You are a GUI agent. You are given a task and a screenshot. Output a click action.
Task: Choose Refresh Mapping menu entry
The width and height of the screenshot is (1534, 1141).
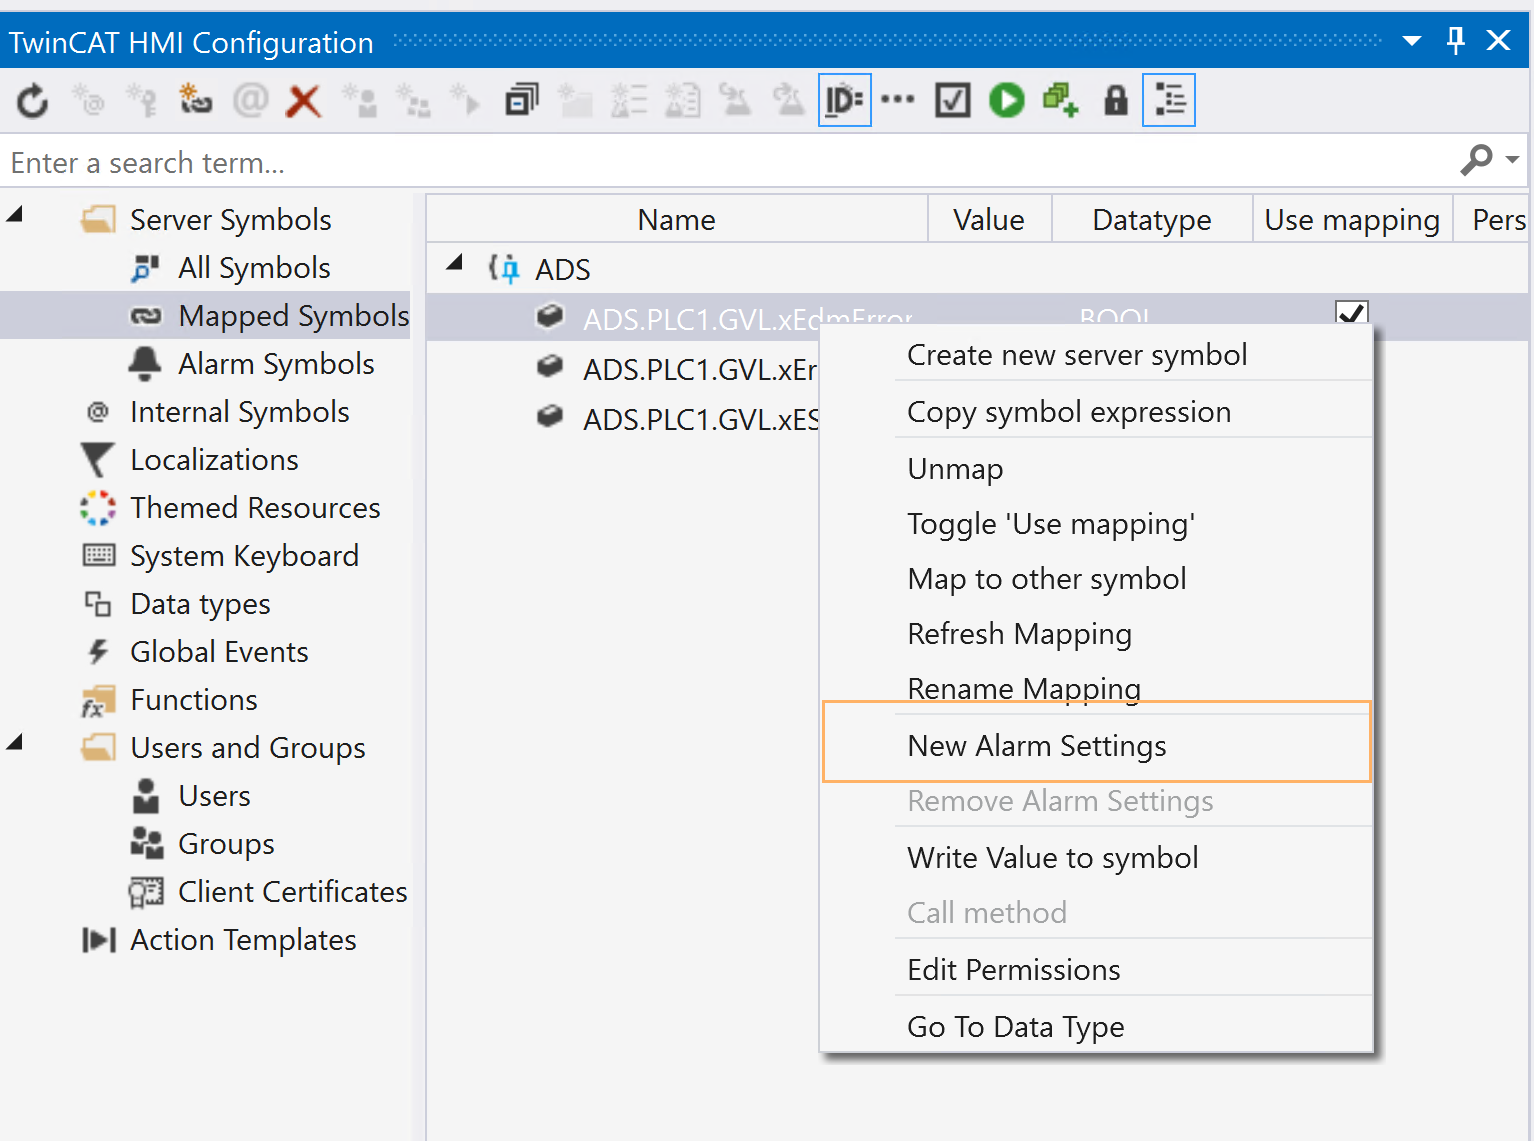coord(1019,634)
